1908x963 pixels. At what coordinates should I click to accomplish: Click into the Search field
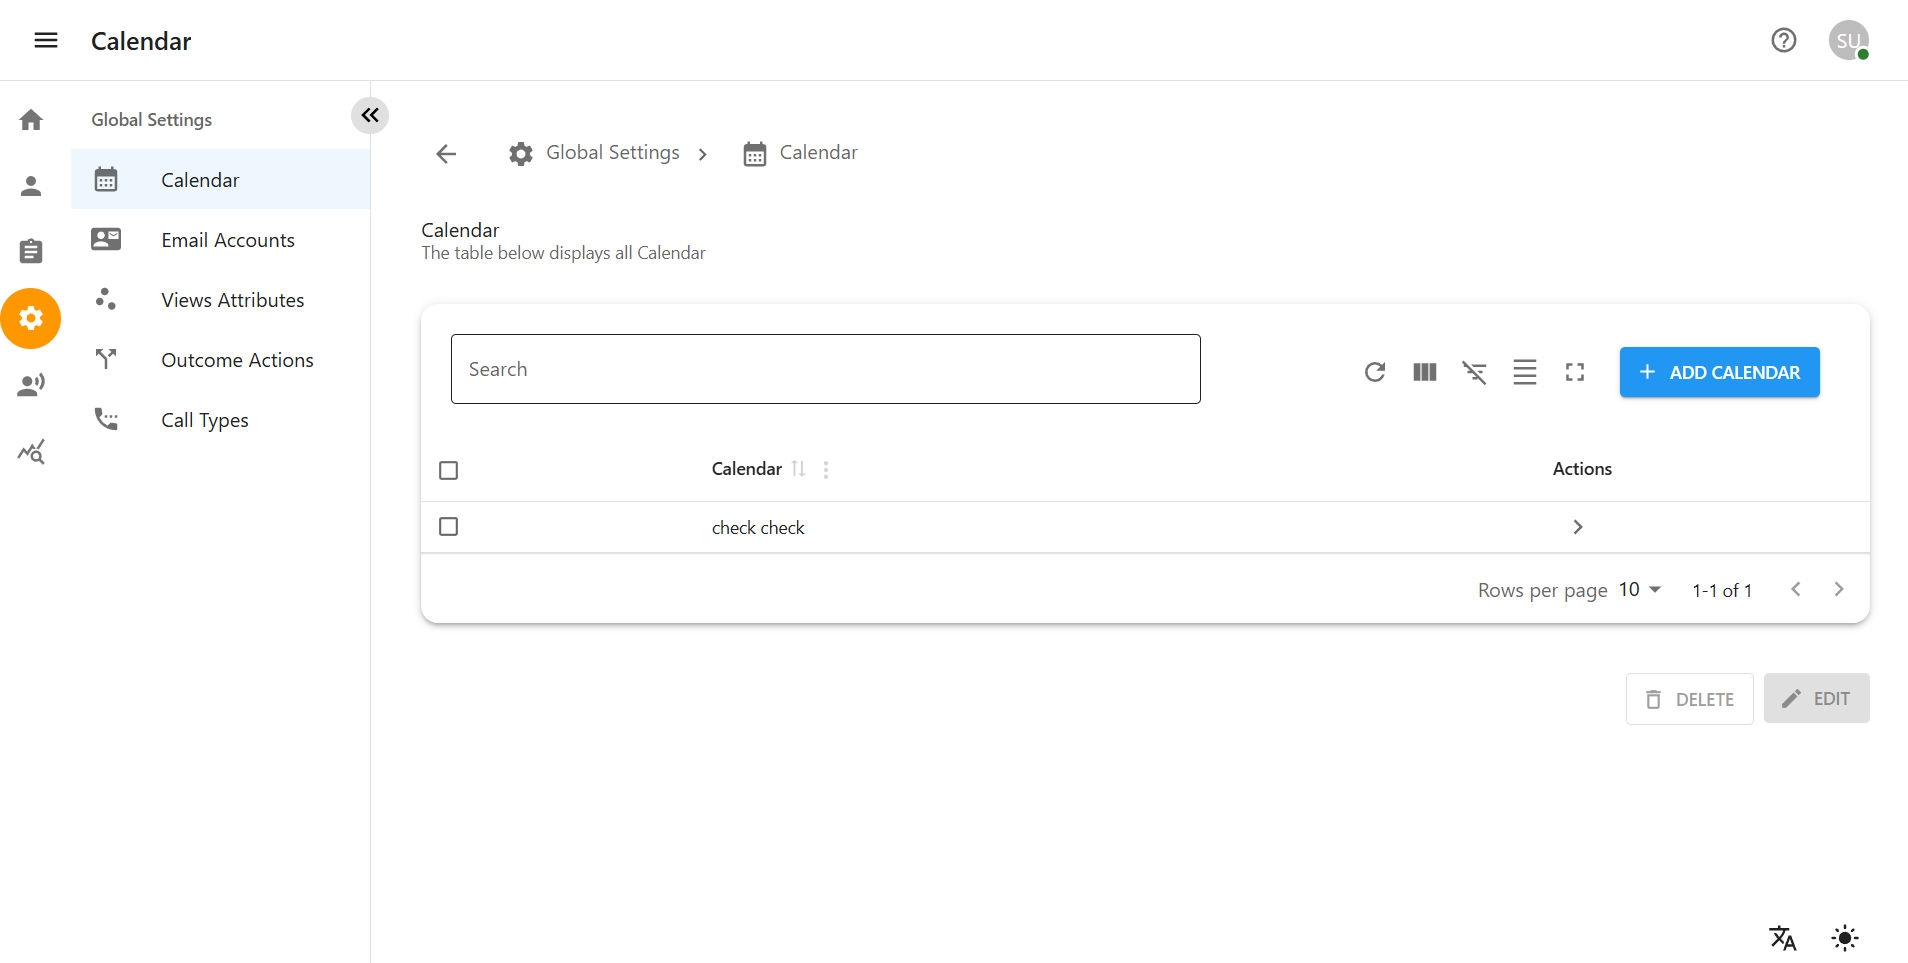[x=825, y=369]
